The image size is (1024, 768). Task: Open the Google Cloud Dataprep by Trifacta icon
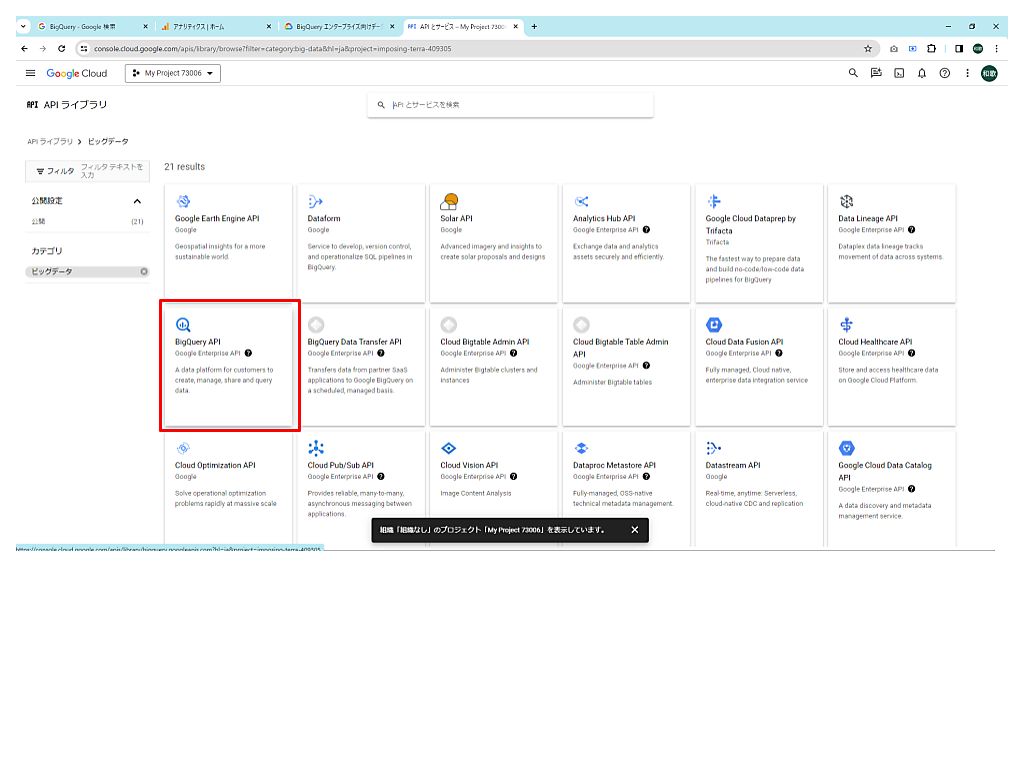point(714,201)
